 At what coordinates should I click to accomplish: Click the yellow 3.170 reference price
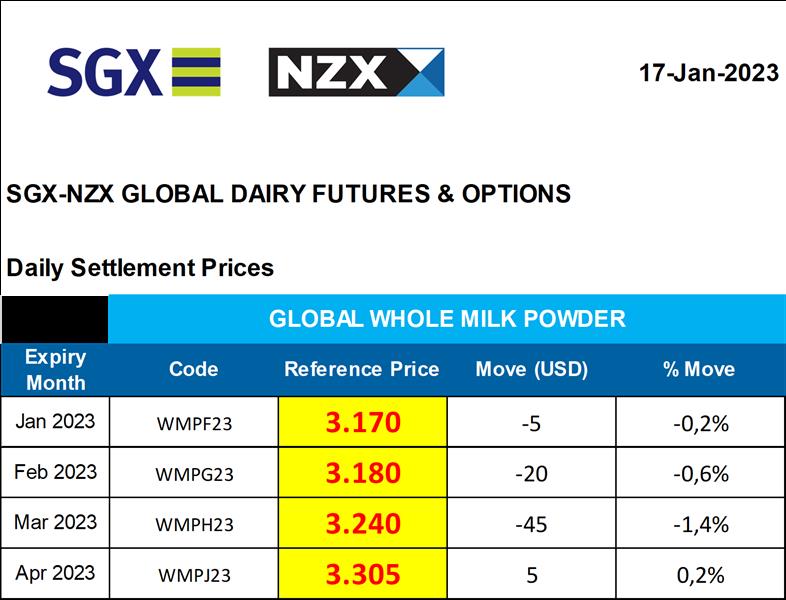point(362,422)
